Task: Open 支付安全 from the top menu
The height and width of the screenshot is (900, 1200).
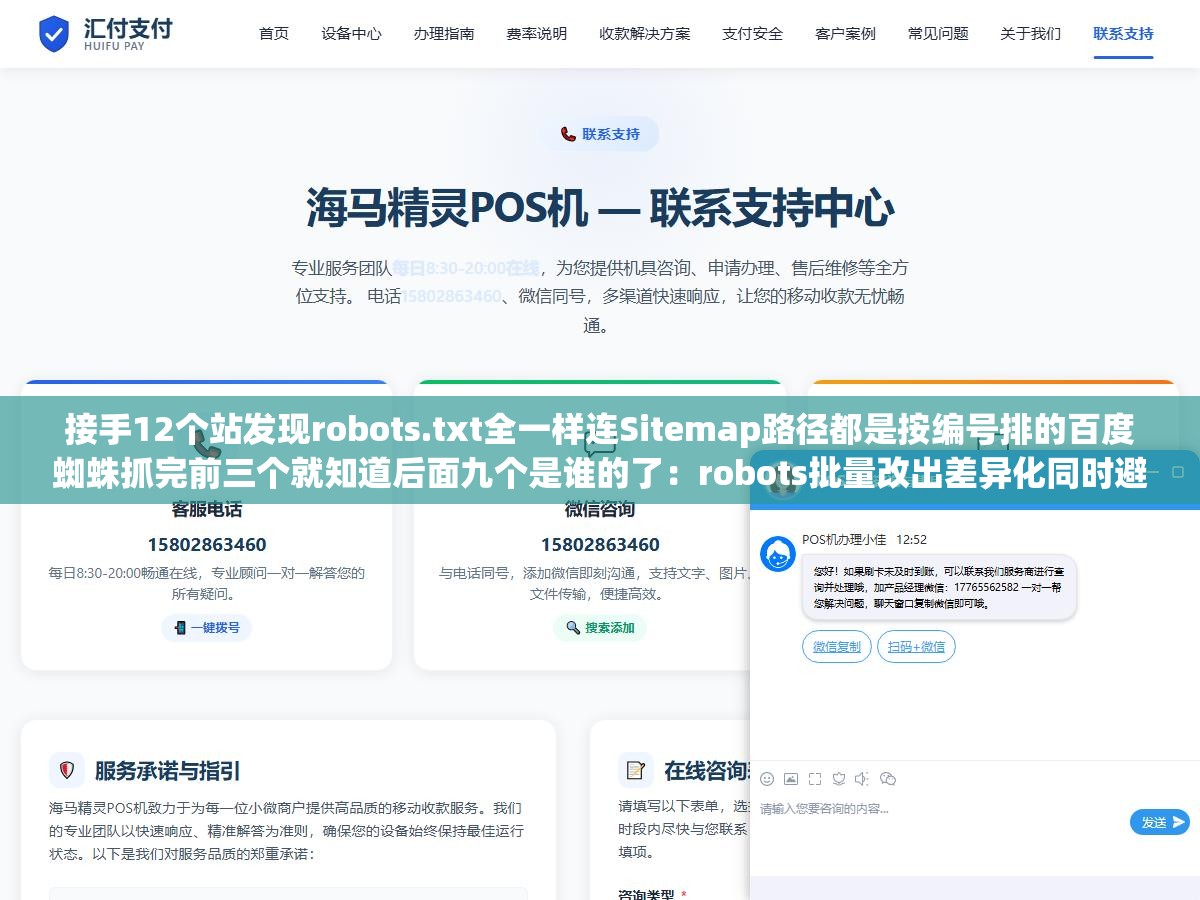Action: click(753, 34)
